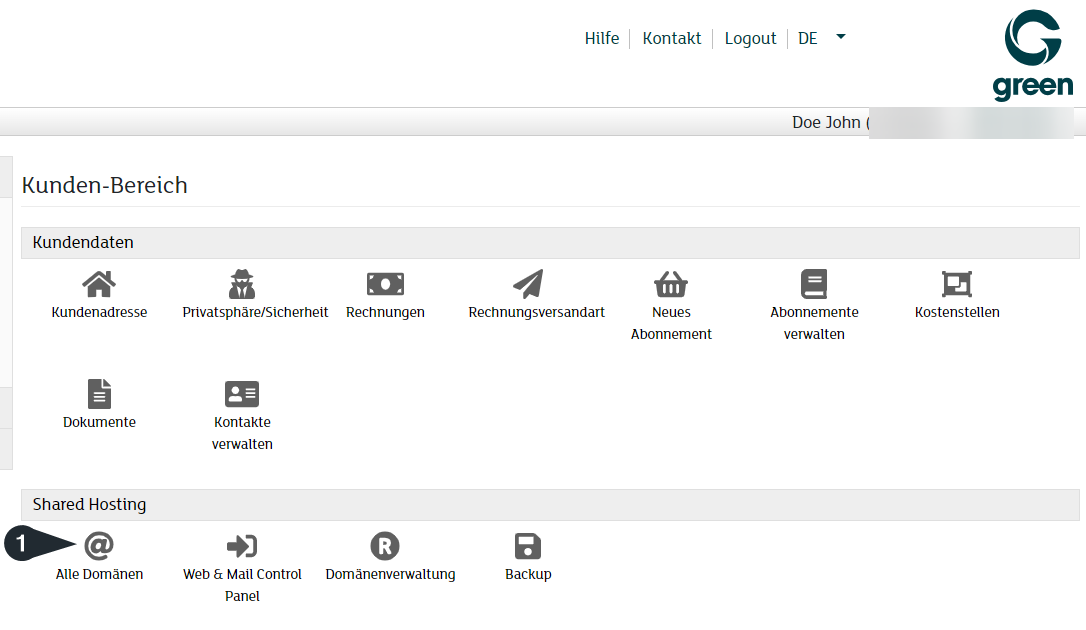The image size is (1086, 630).
Task: Select Alle Domänen with the @ icon
Action: click(x=99, y=547)
